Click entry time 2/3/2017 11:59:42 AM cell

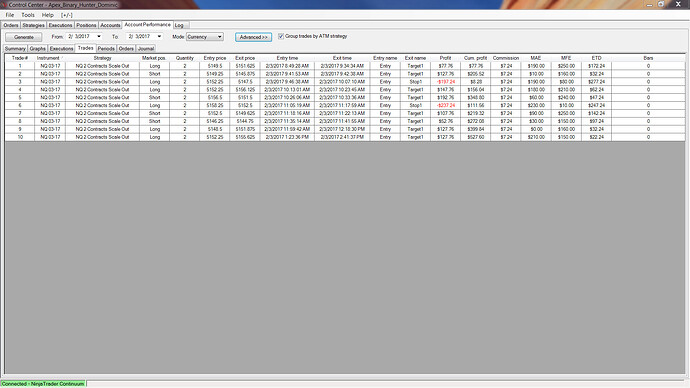[x=287, y=129]
